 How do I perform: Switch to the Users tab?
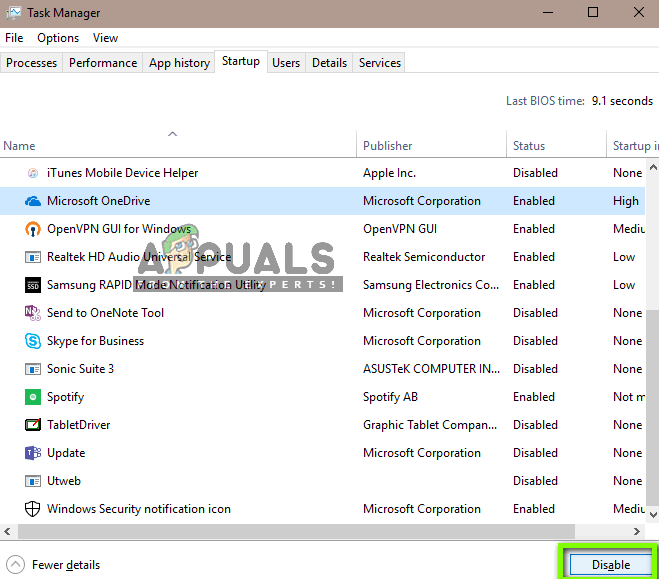[x=286, y=63]
